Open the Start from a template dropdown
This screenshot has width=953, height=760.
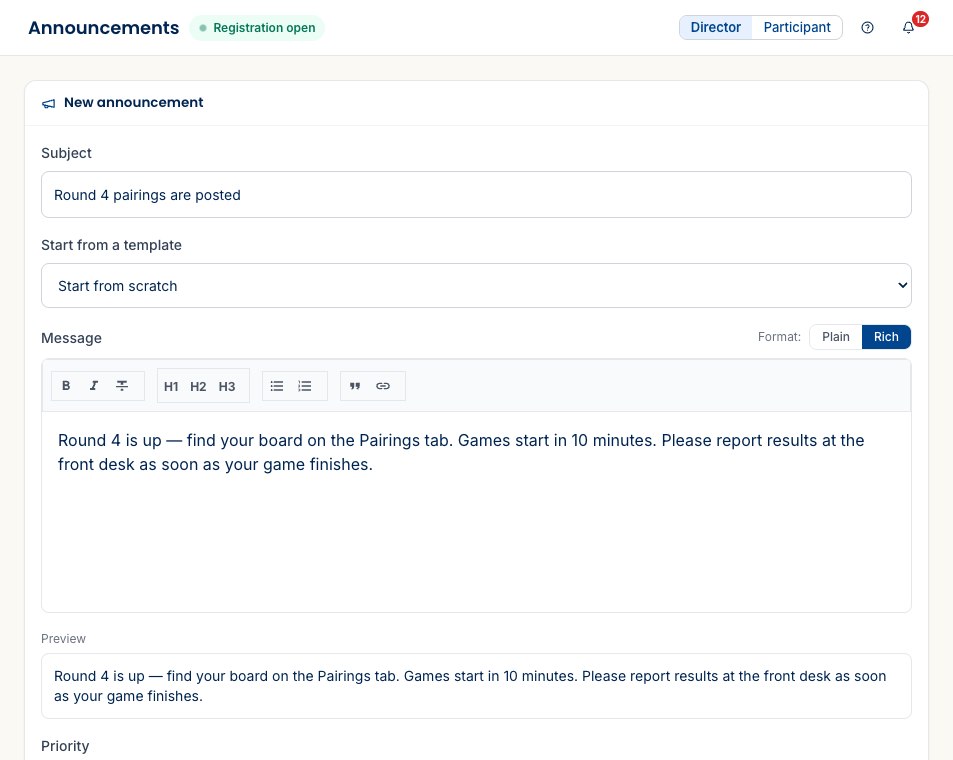476,286
